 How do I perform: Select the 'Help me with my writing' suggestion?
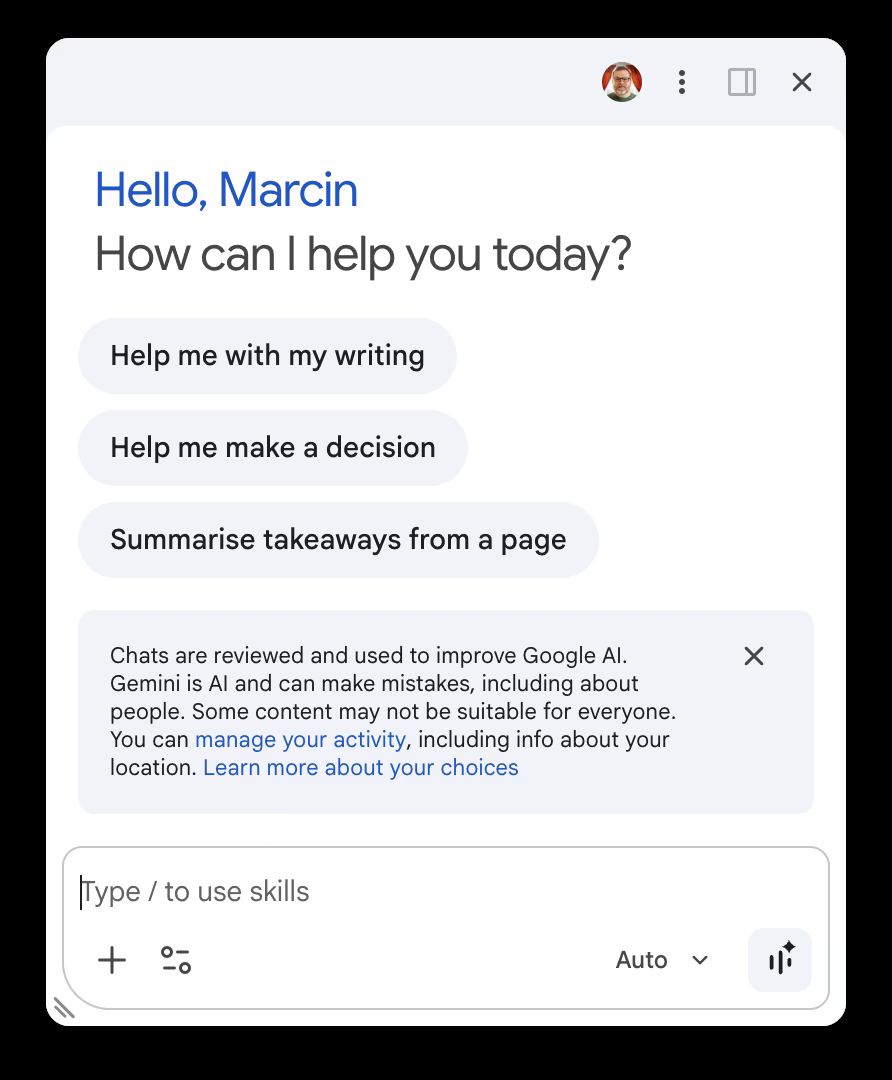pos(267,356)
